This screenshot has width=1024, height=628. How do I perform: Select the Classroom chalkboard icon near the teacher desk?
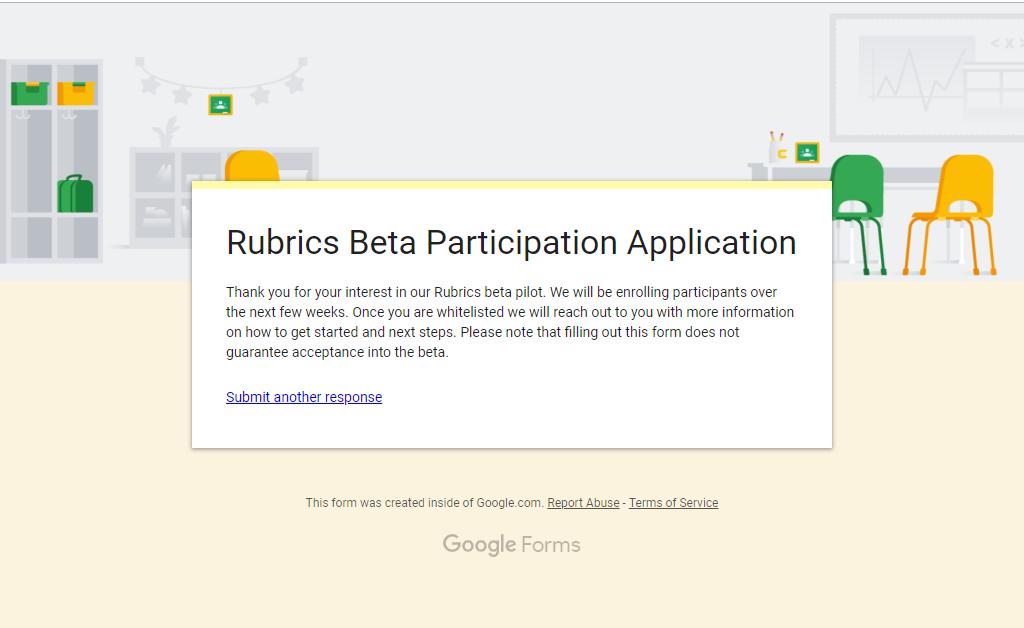coord(807,152)
